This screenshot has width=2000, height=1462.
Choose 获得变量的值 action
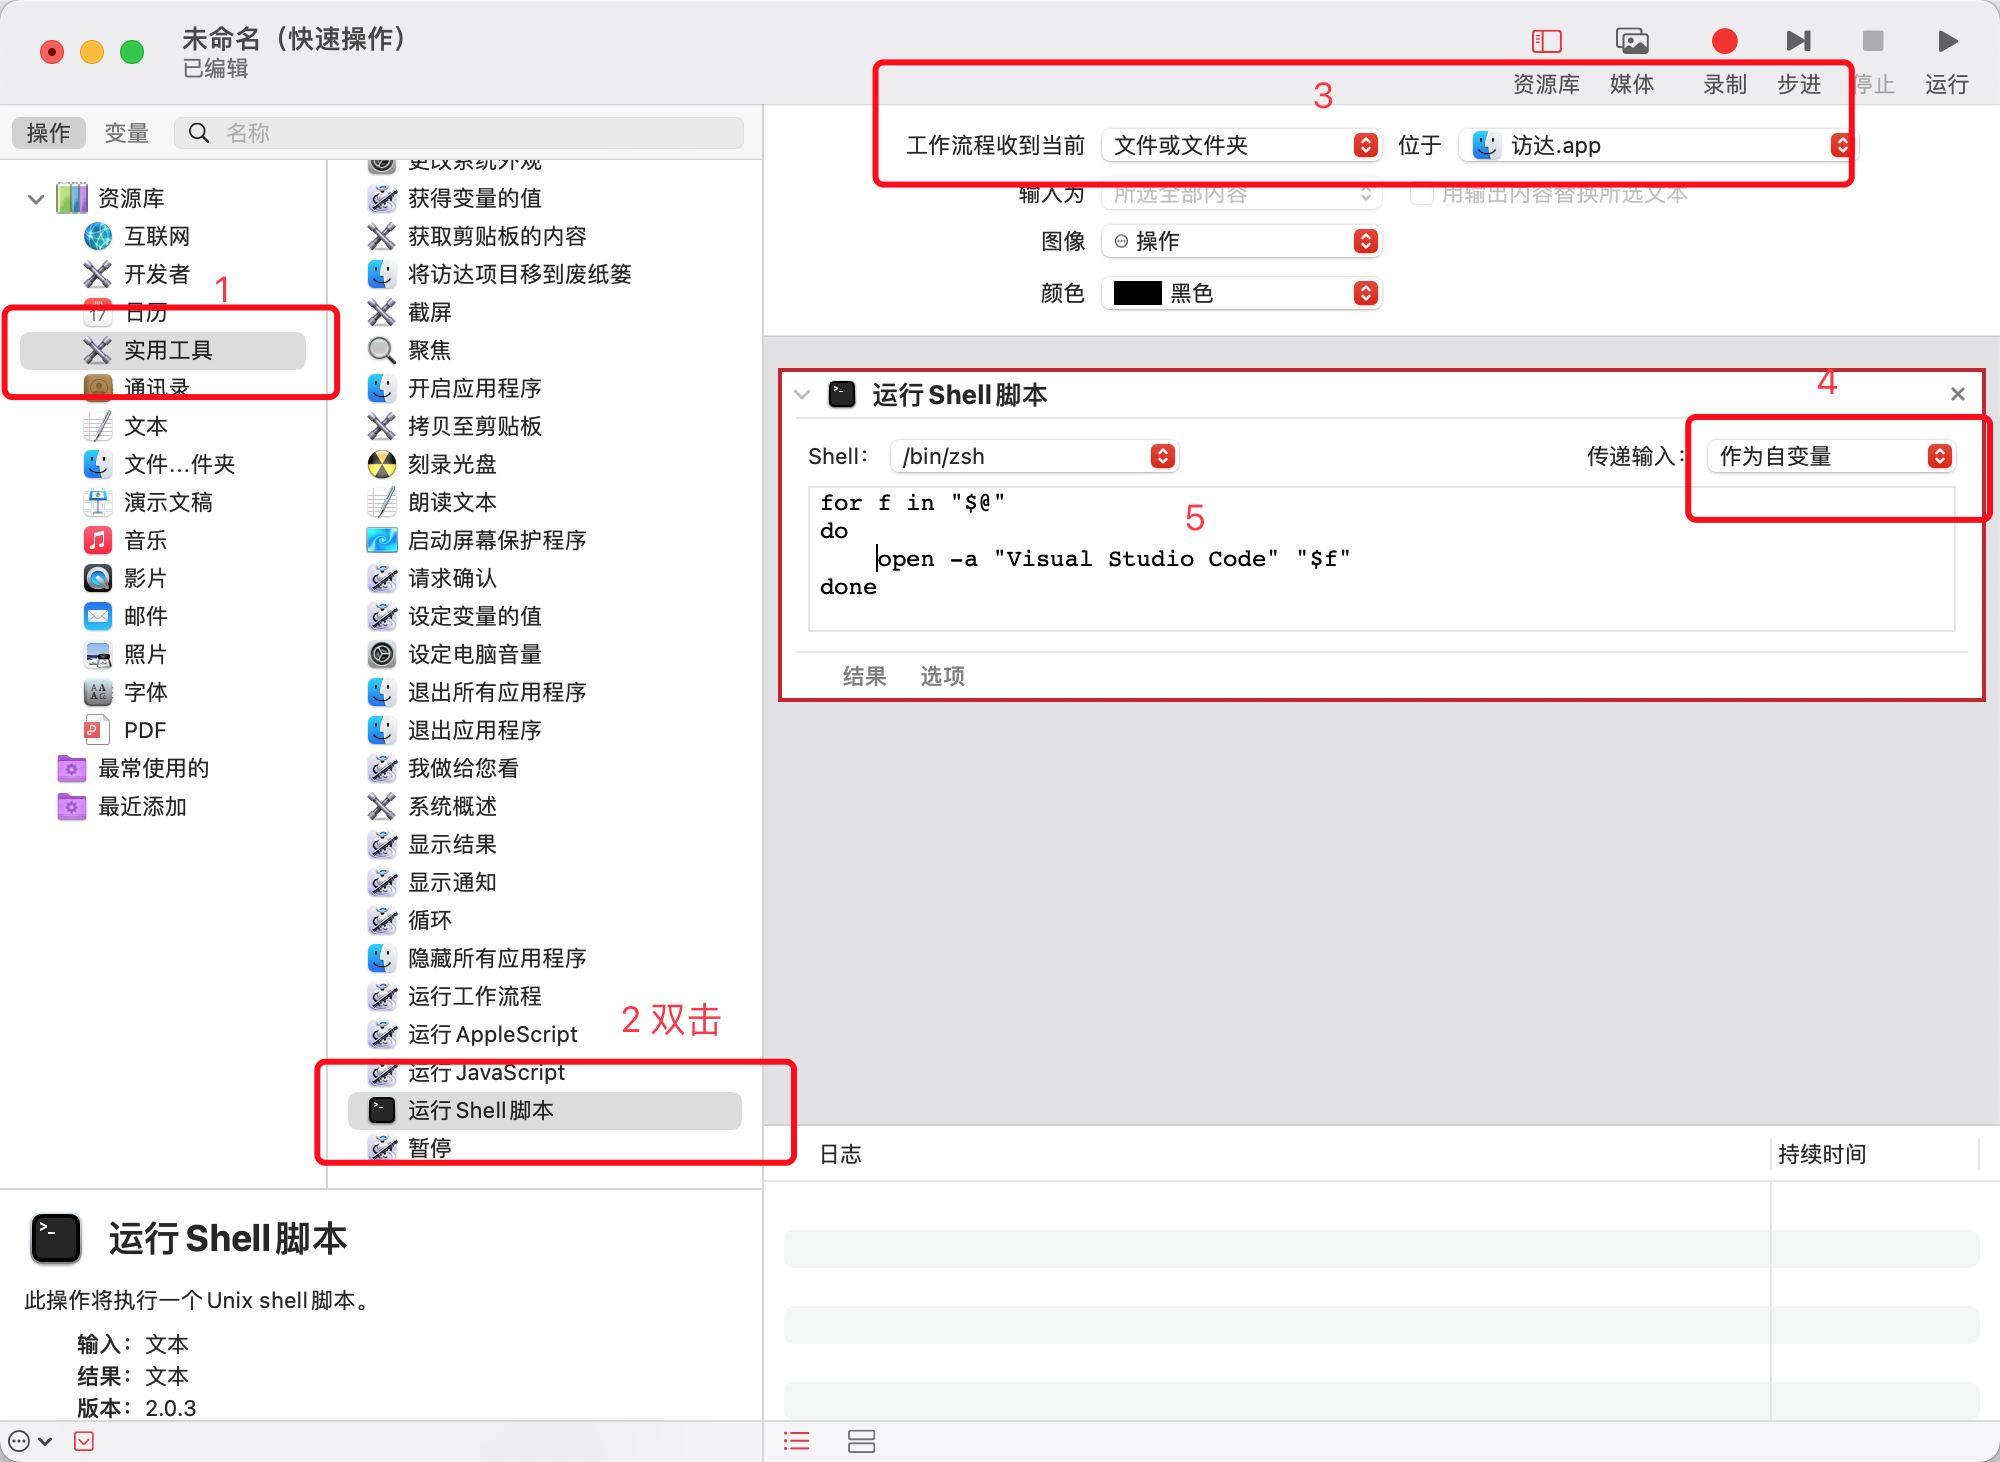455,198
